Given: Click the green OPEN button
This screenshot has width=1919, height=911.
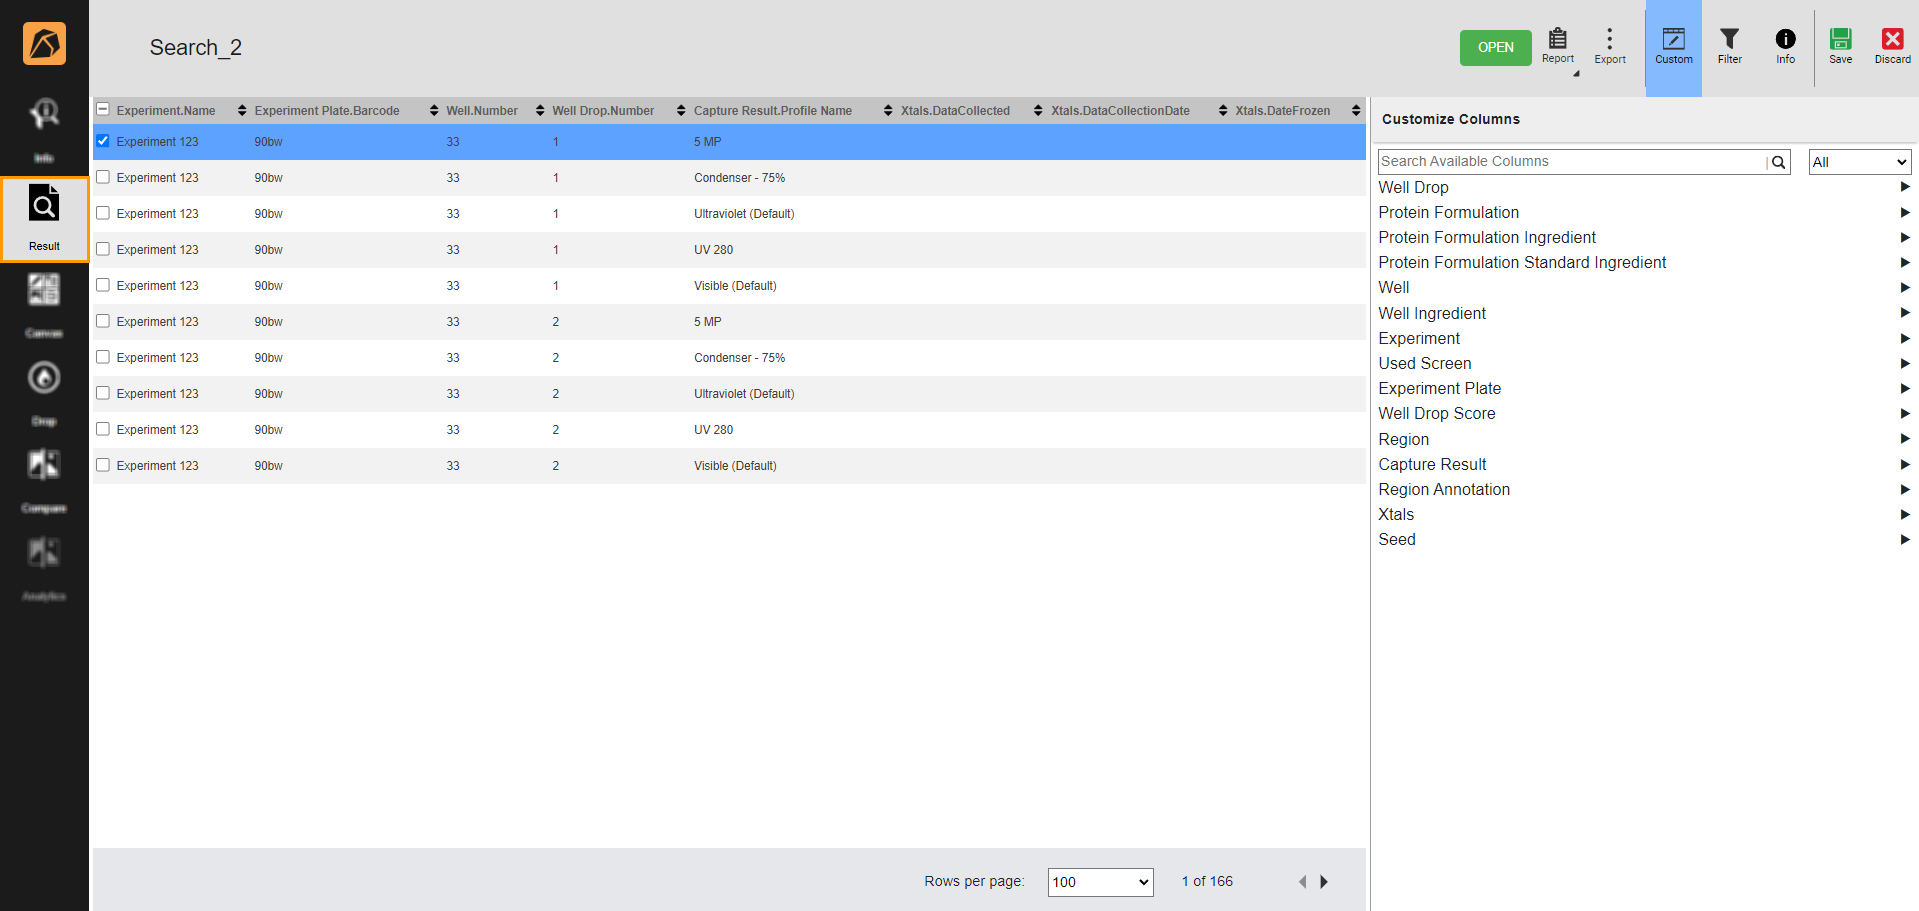Looking at the screenshot, I should pyautogui.click(x=1495, y=47).
